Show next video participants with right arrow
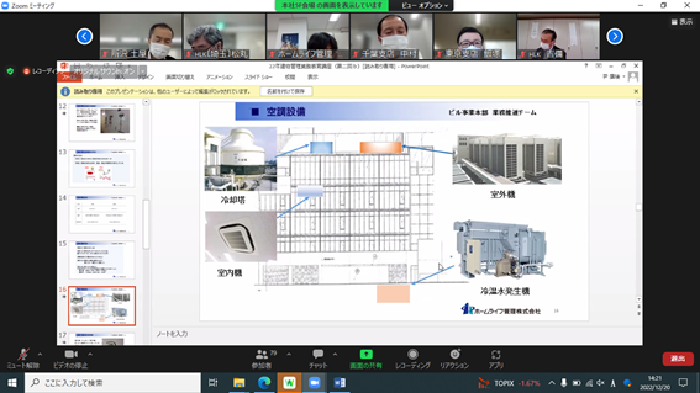Screen dimensions: 700x393 [615, 36]
